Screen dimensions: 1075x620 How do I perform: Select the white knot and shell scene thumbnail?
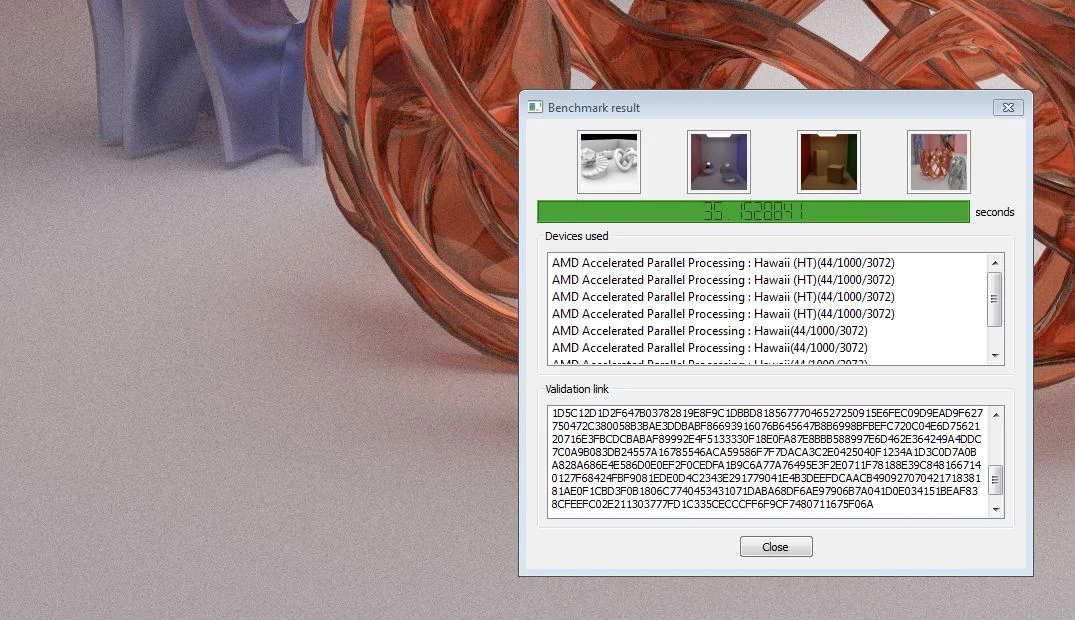(609, 162)
